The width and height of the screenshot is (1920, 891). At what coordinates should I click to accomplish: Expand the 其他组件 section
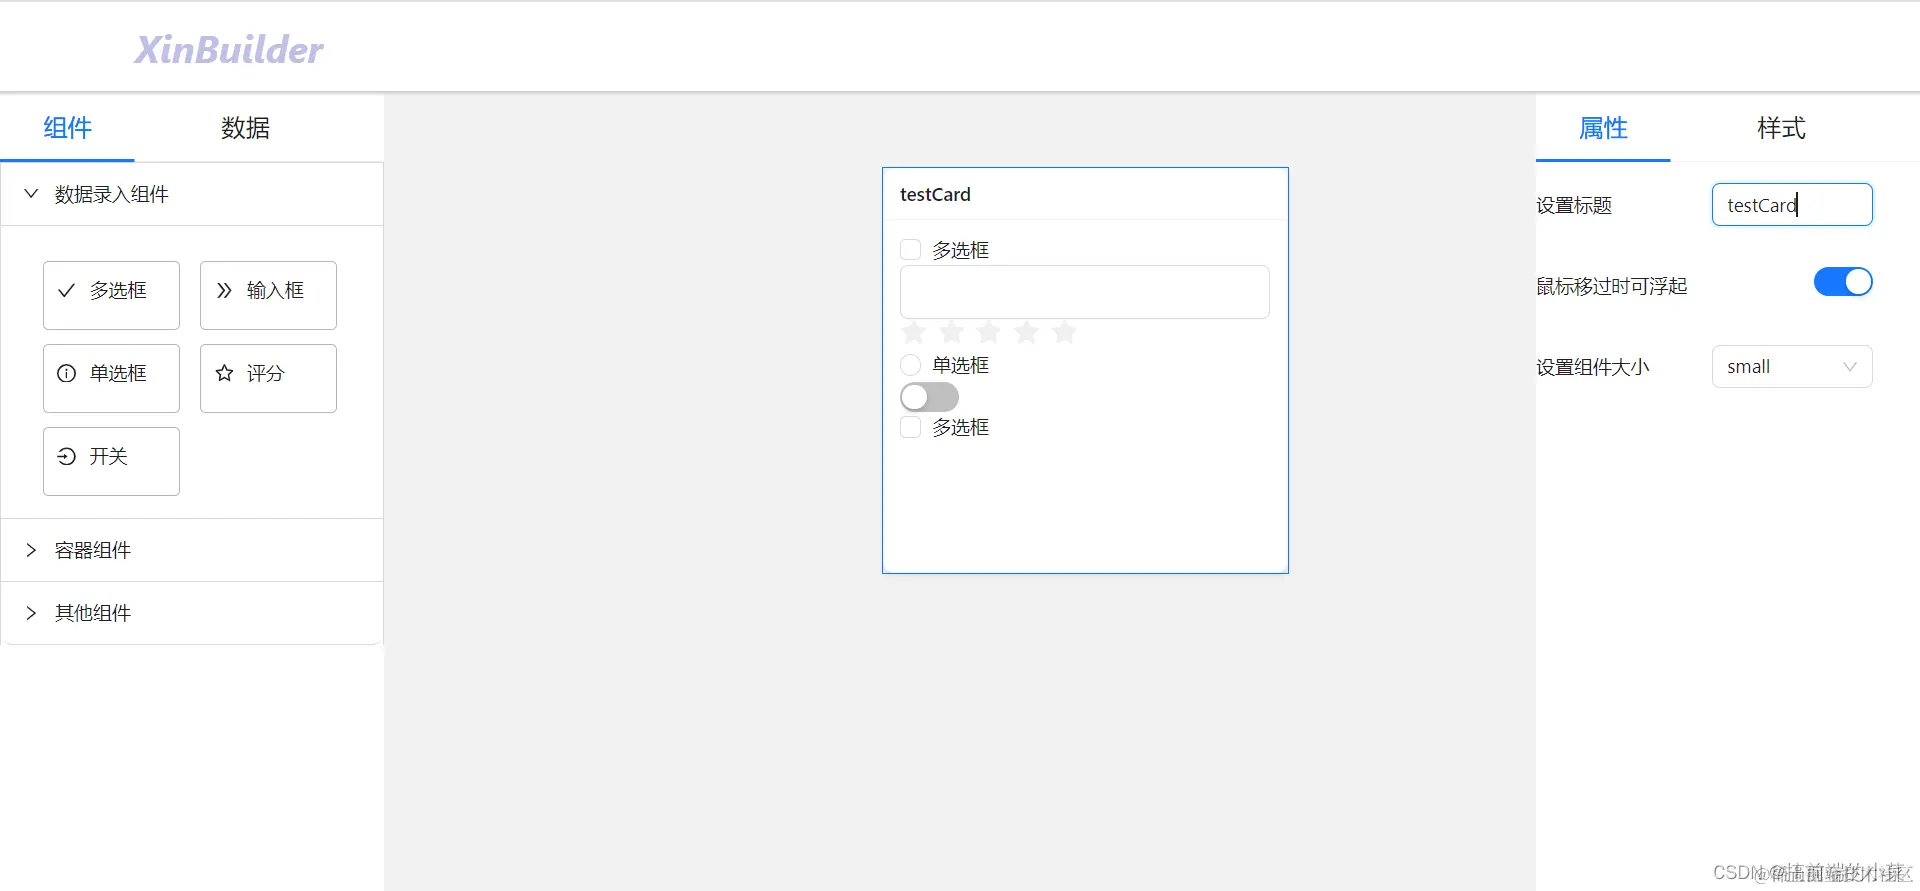(x=192, y=613)
